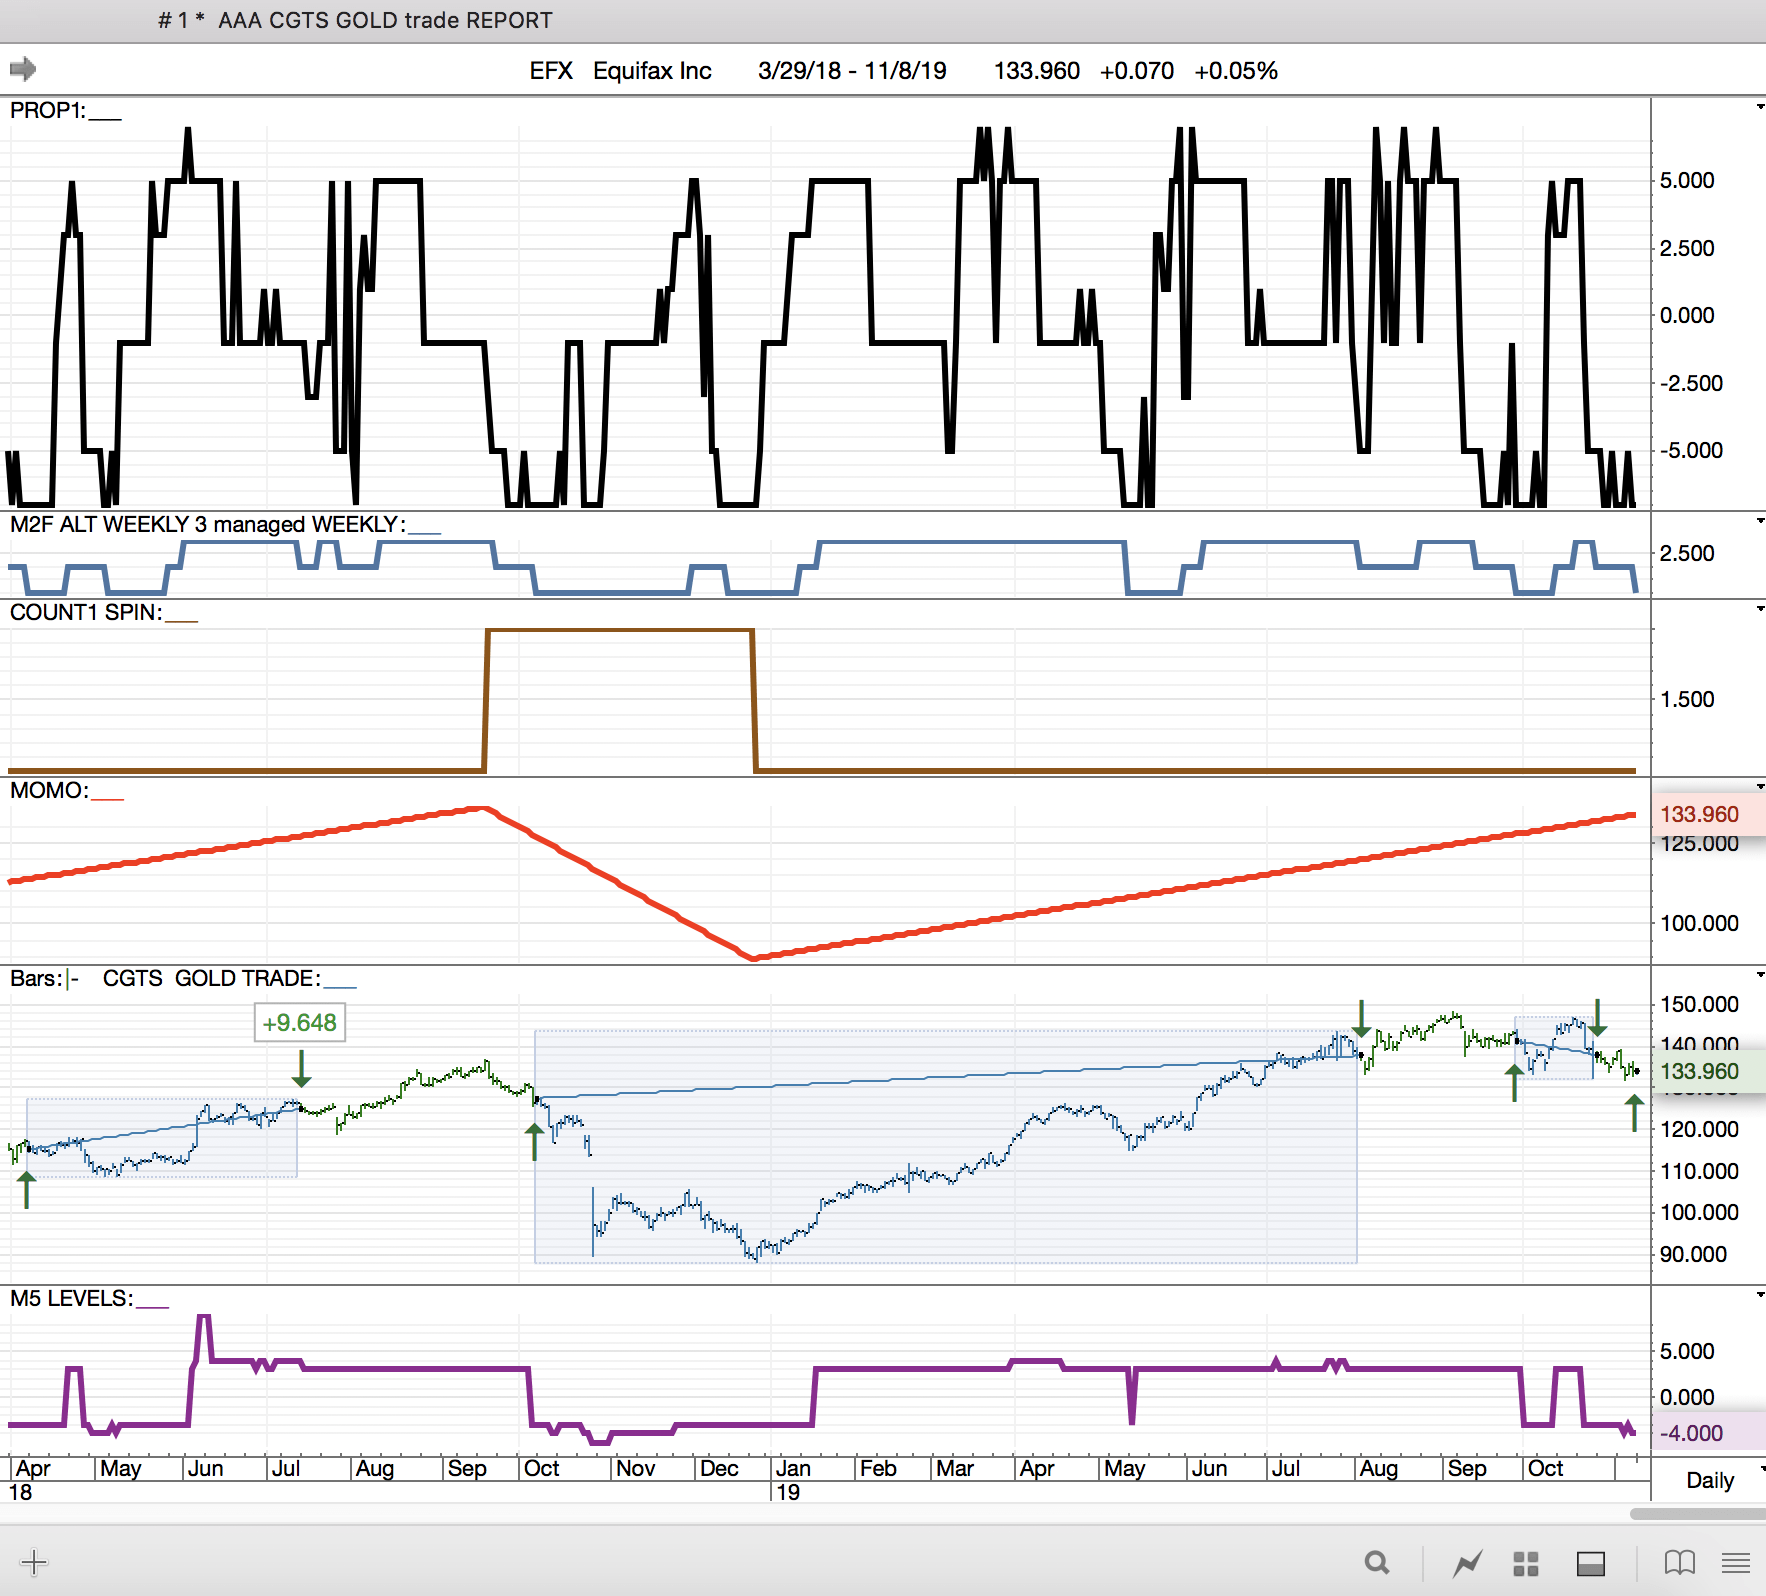Switch to the four-square grid view
The image size is (1766, 1596).
pyautogui.click(x=1526, y=1563)
